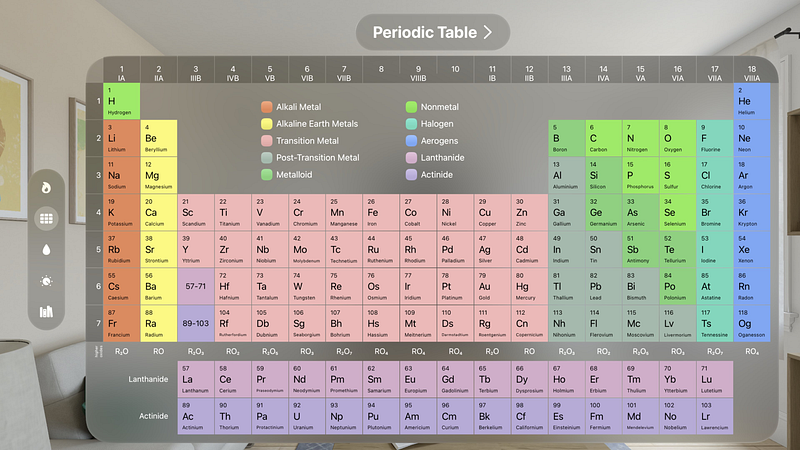The image size is (800, 450).
Task: Open the Oganesson element cell
Action: [752, 323]
